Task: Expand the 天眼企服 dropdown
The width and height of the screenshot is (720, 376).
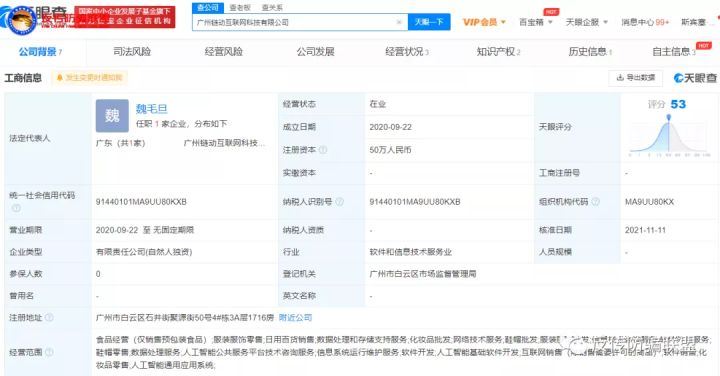Action: pyautogui.click(x=586, y=22)
